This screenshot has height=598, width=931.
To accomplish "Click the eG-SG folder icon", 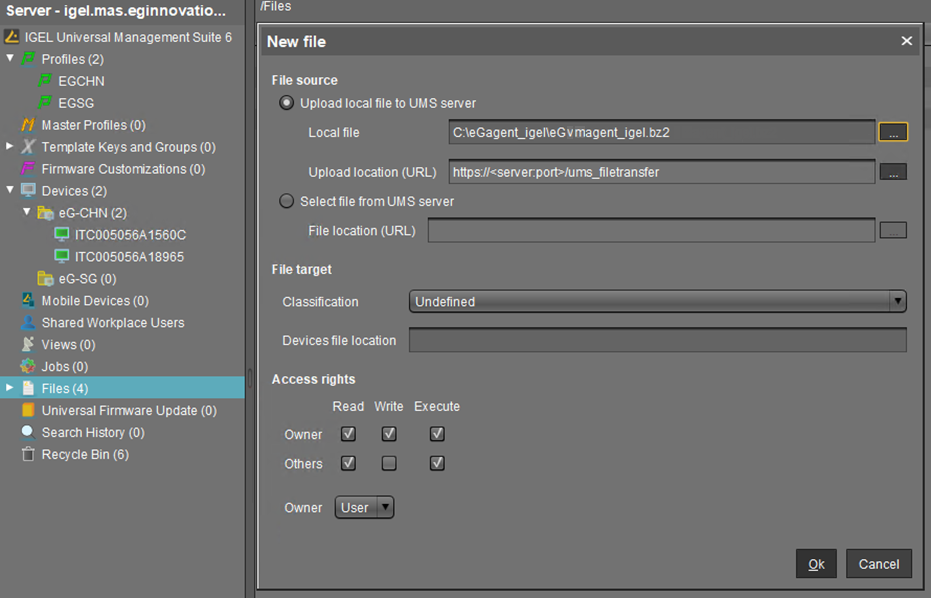I will (x=46, y=279).
